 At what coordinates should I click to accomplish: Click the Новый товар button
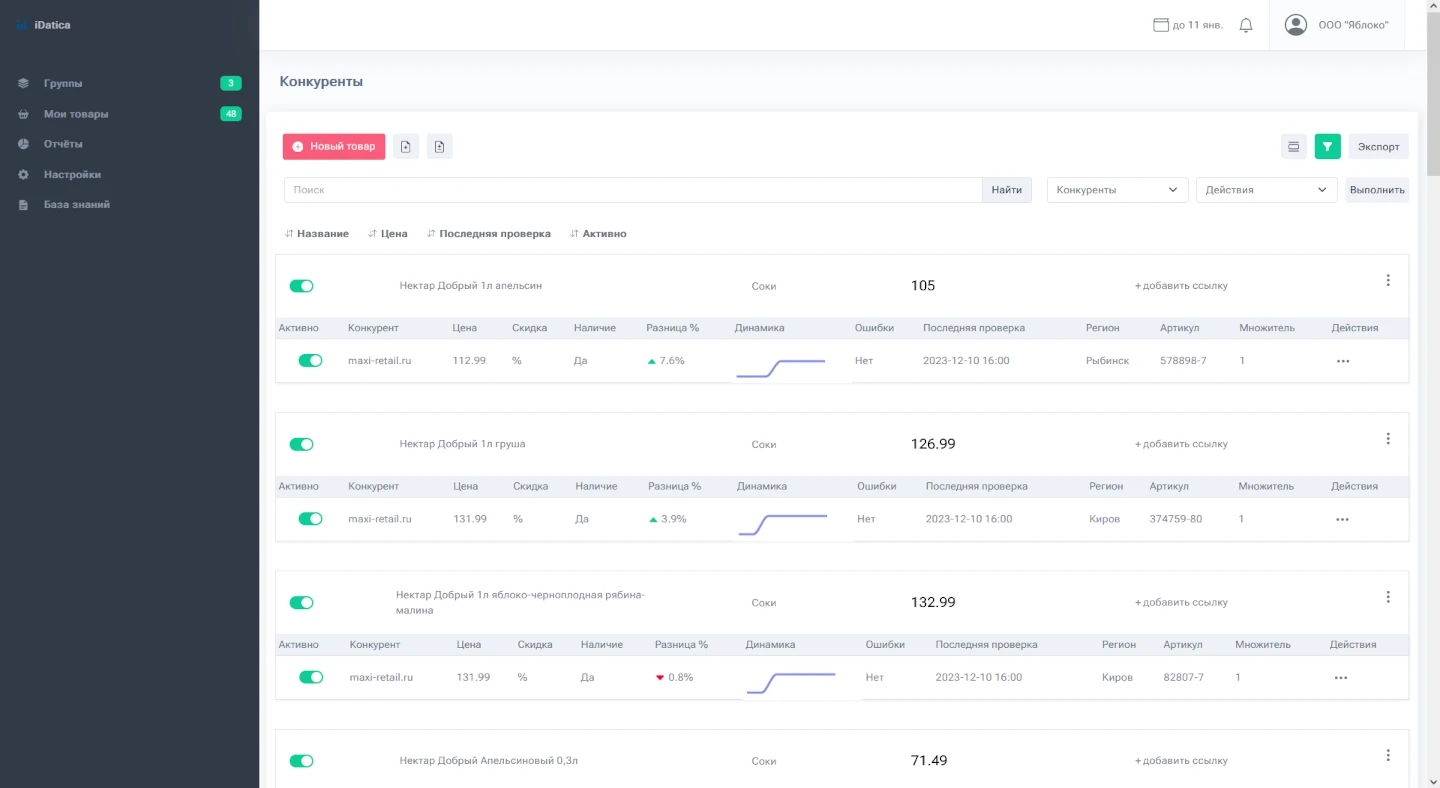334,147
